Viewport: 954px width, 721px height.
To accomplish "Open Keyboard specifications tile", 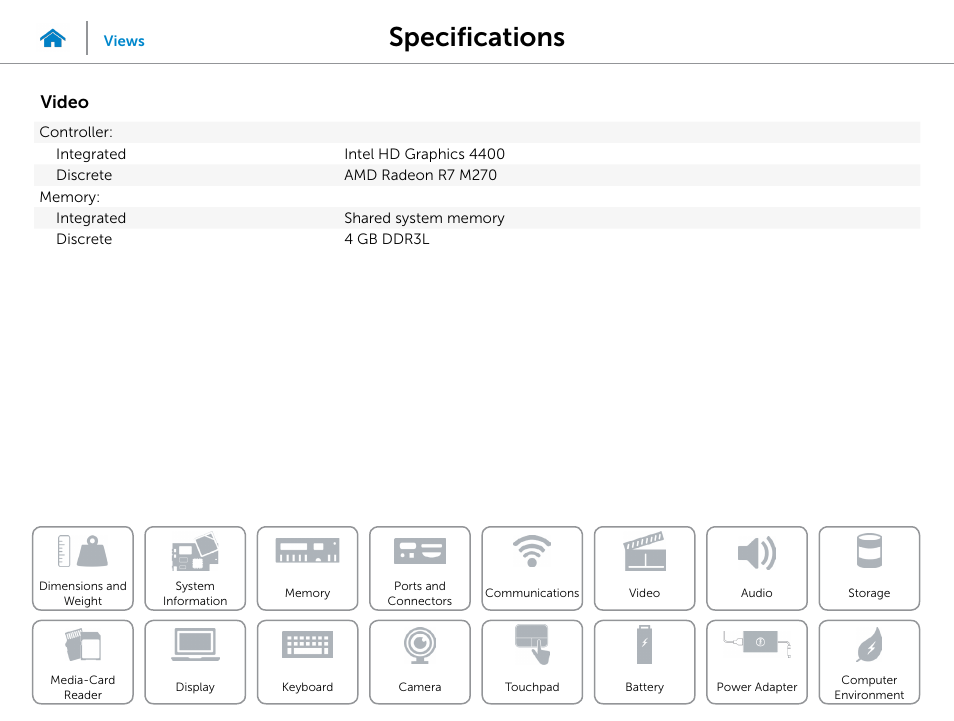I will point(307,662).
